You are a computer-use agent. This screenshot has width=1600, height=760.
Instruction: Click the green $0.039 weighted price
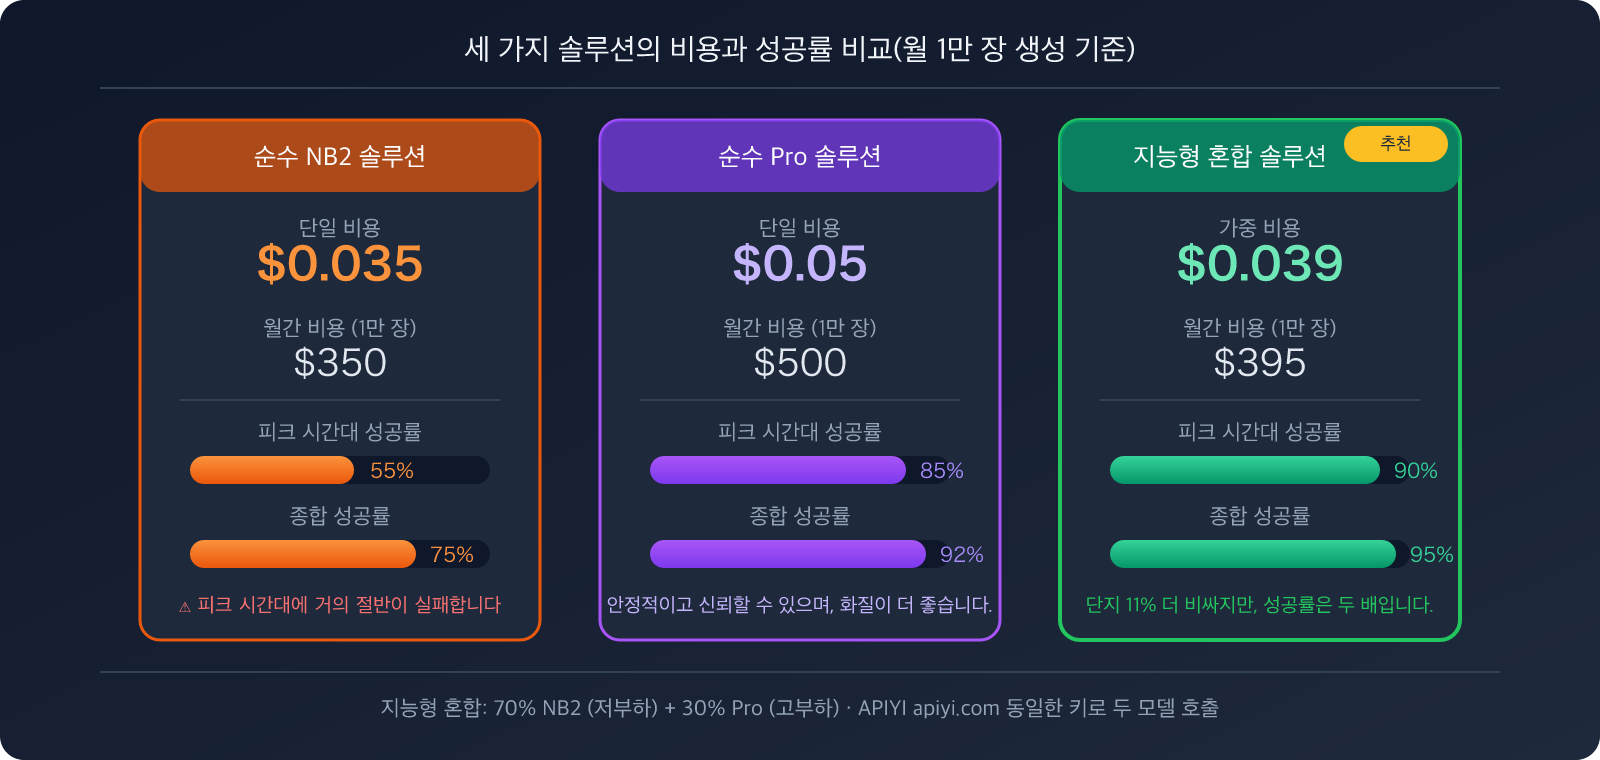(1260, 264)
